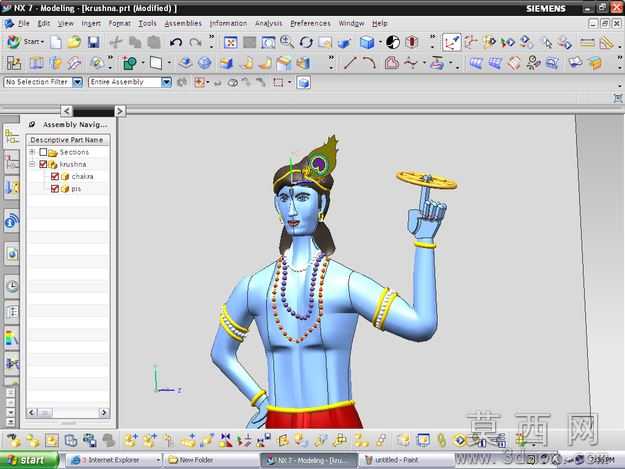
Task: Click the Mirror Assembly icon in bottom toolbar
Action: point(225,440)
